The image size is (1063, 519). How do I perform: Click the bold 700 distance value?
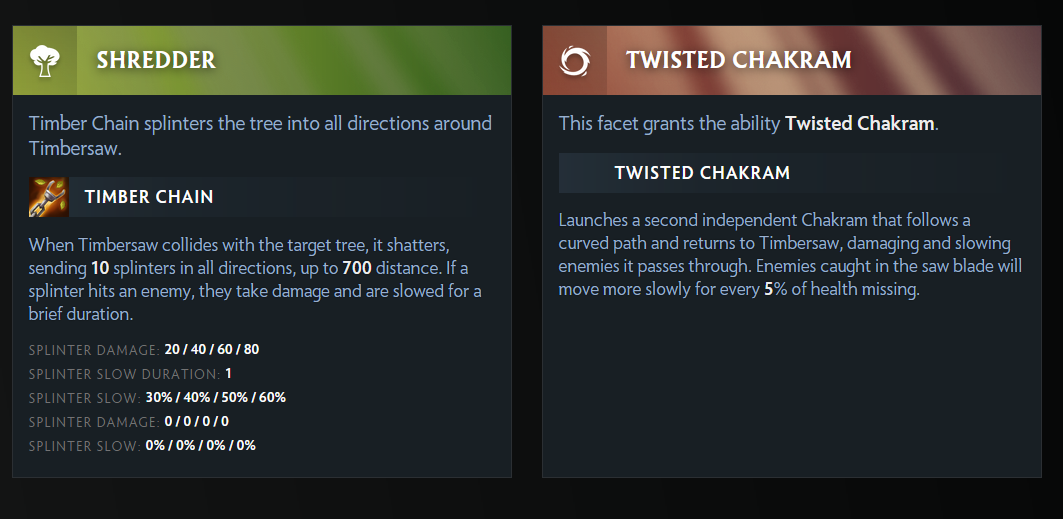357,268
